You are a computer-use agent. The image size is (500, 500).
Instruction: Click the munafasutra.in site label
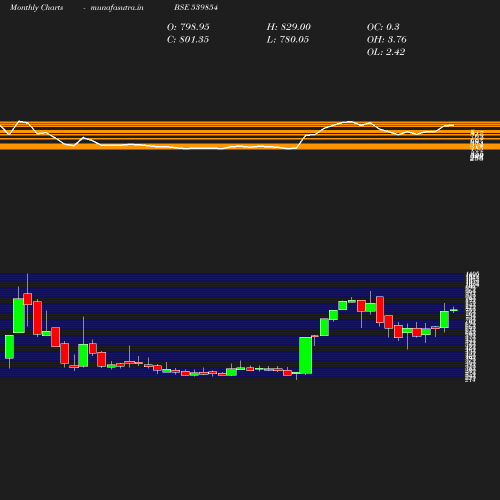point(117,8)
